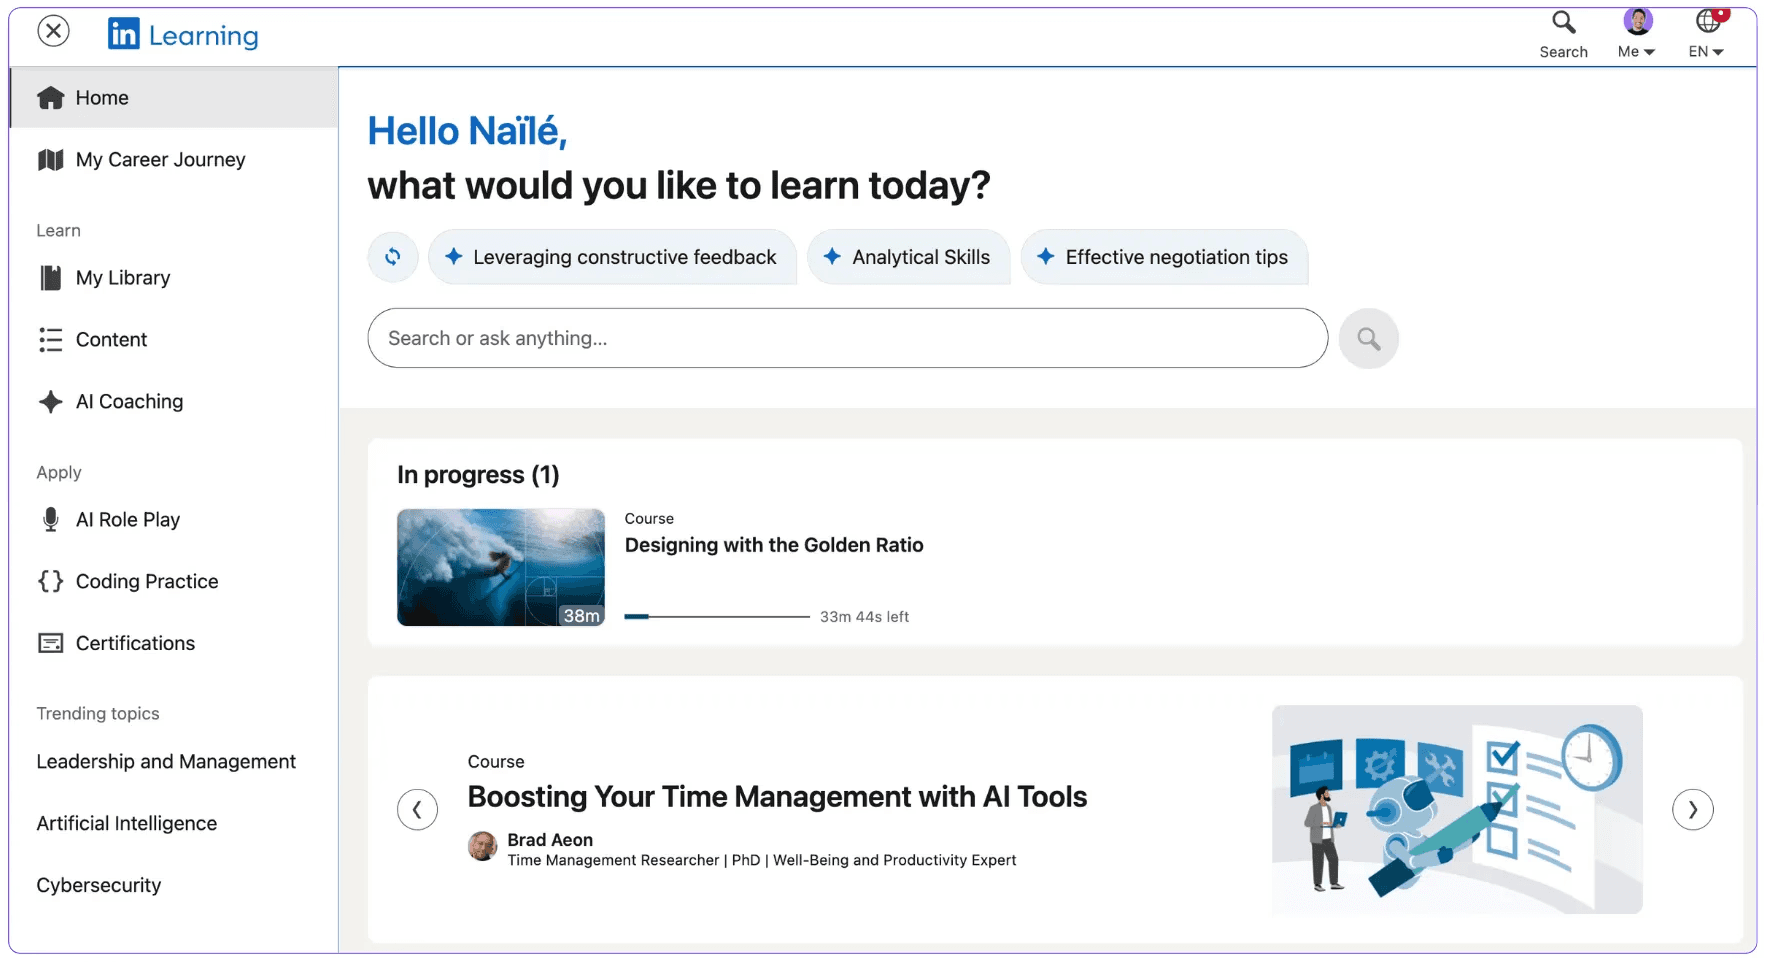This screenshot has height=962, width=1768.
Task: Click the My Library bookmark icon
Action: (x=50, y=278)
